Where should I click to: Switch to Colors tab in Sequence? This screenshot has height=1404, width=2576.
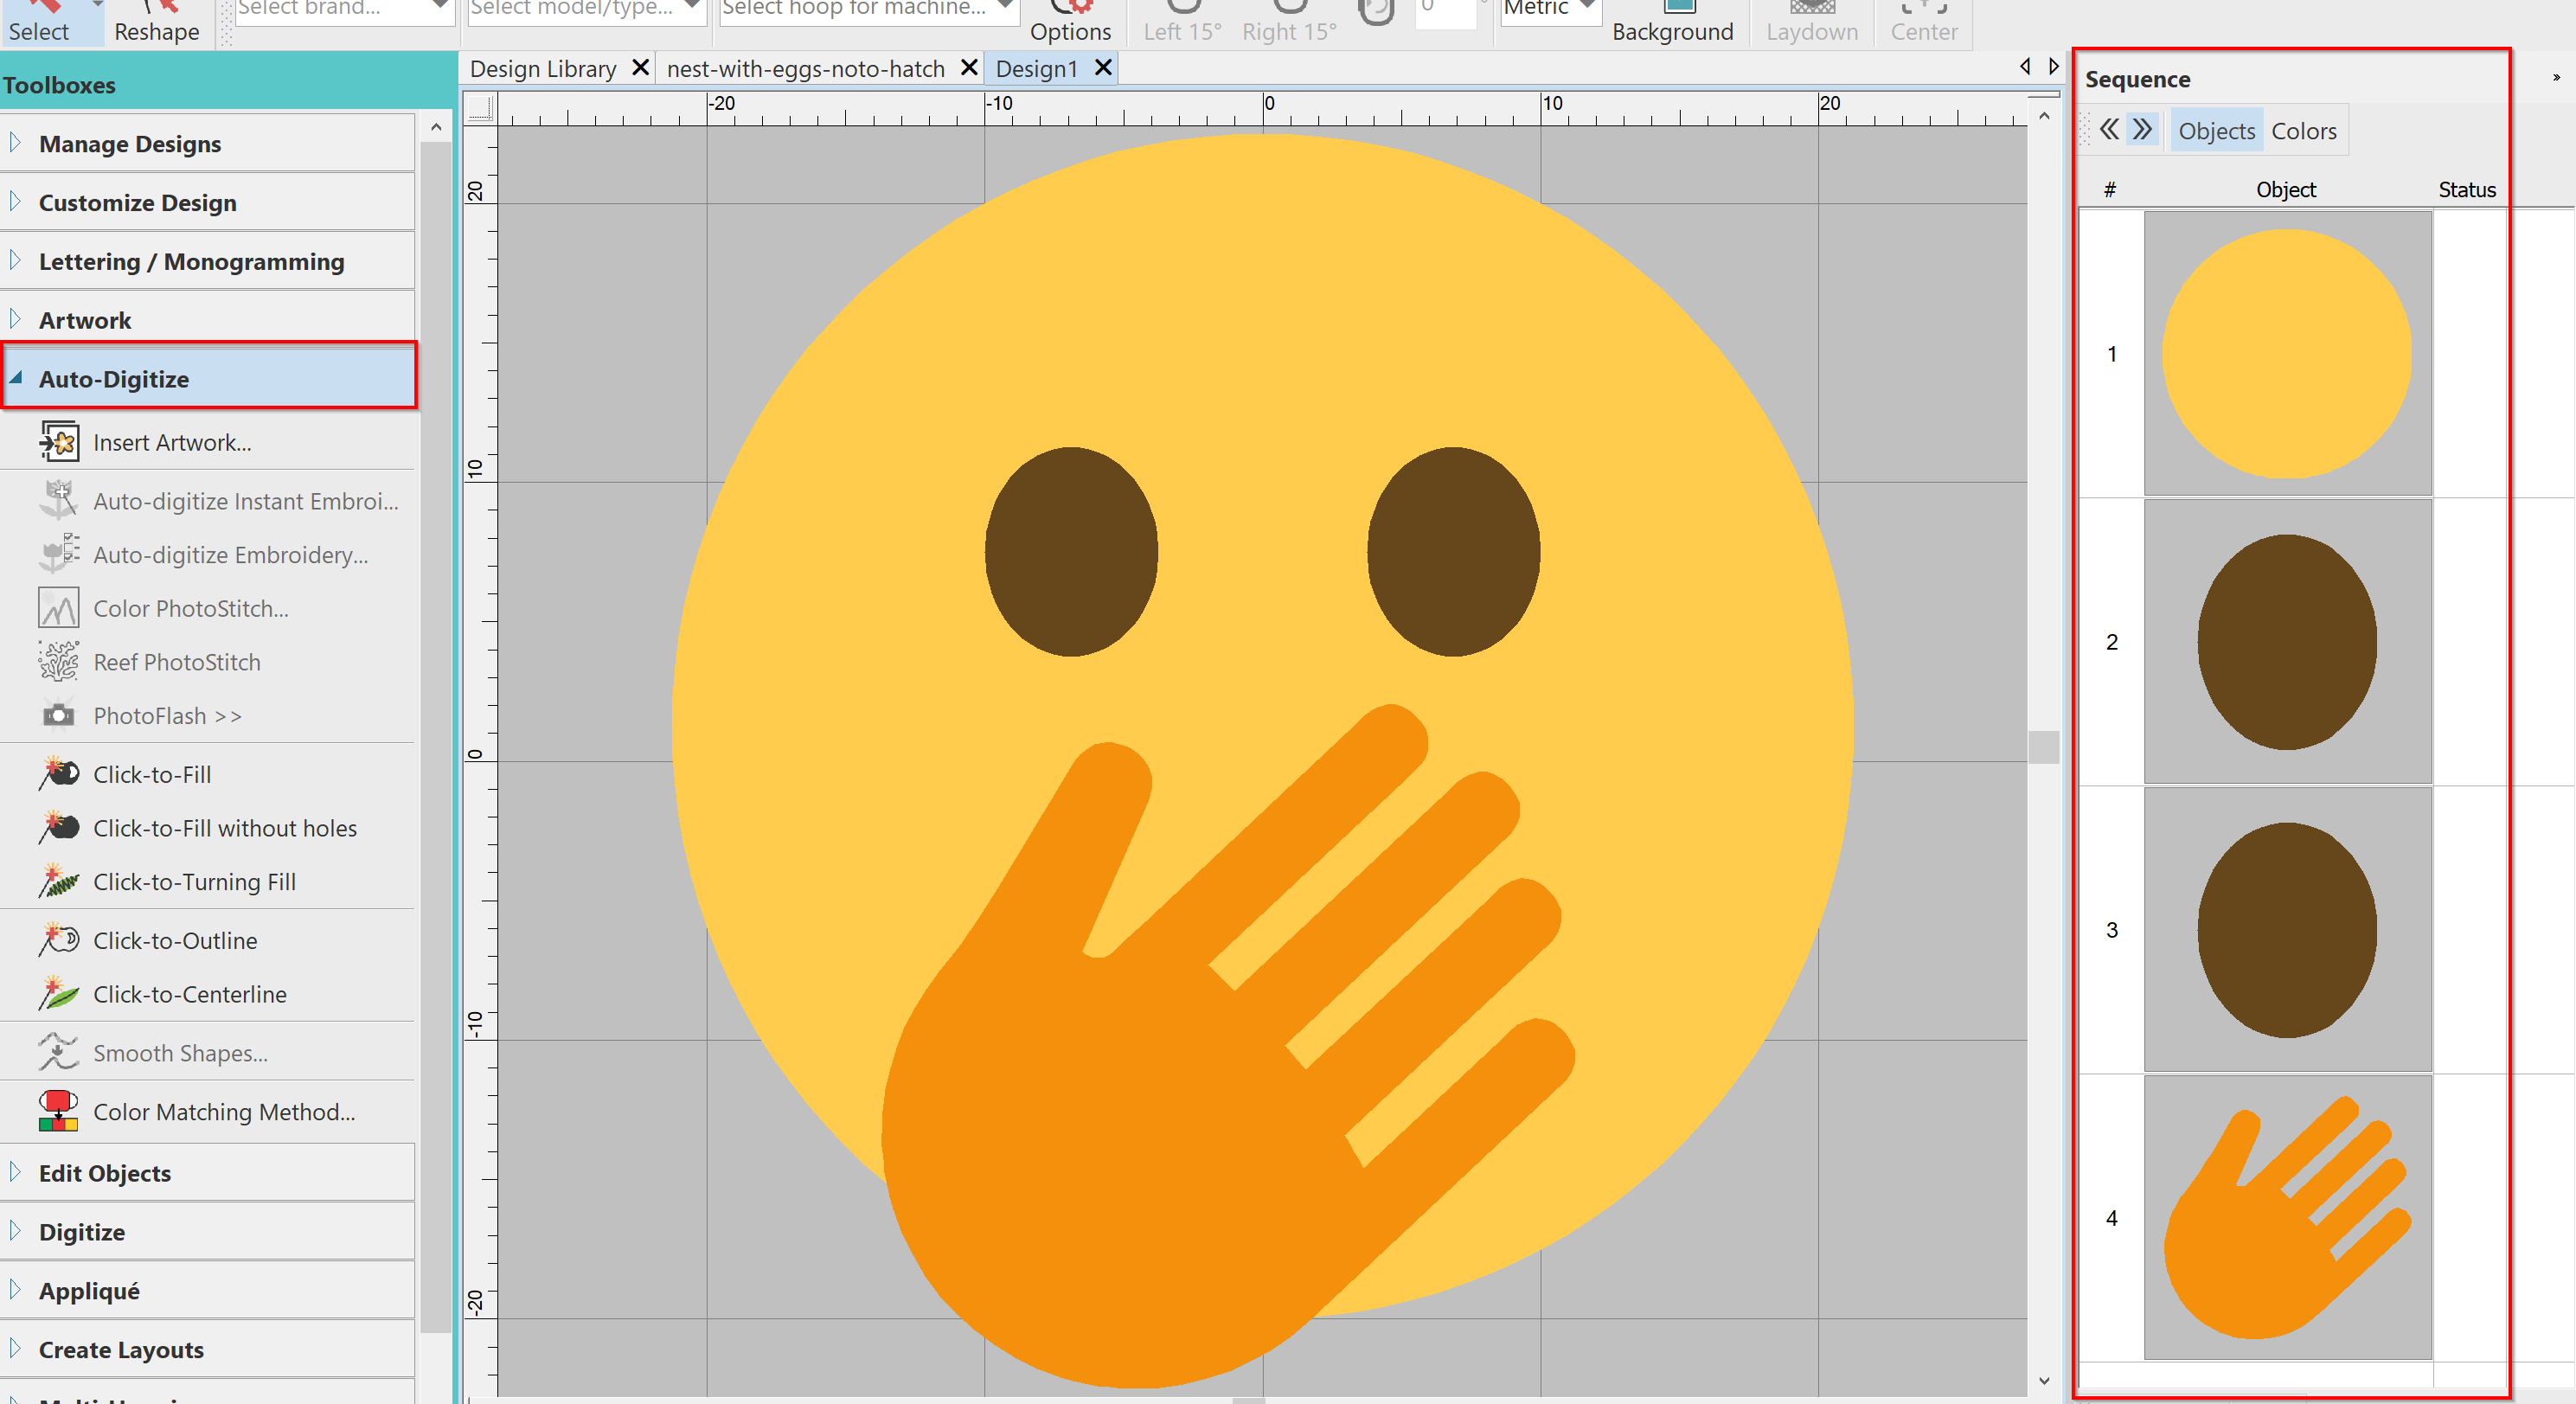(x=2303, y=131)
